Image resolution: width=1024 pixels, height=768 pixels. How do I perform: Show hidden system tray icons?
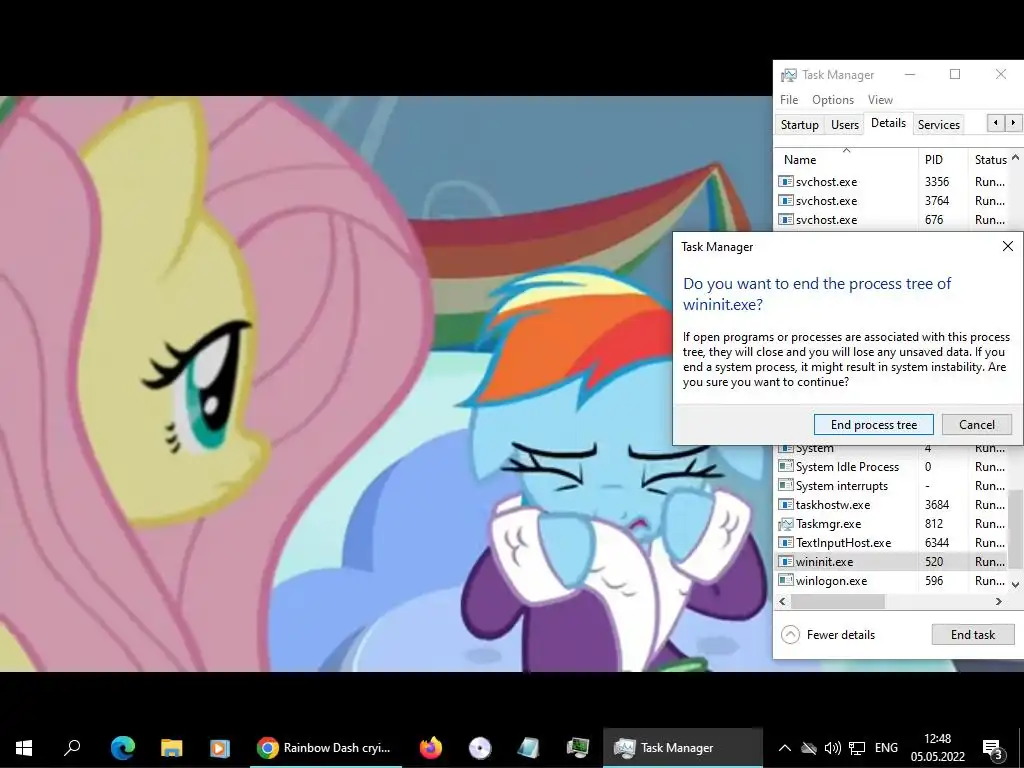pos(785,748)
